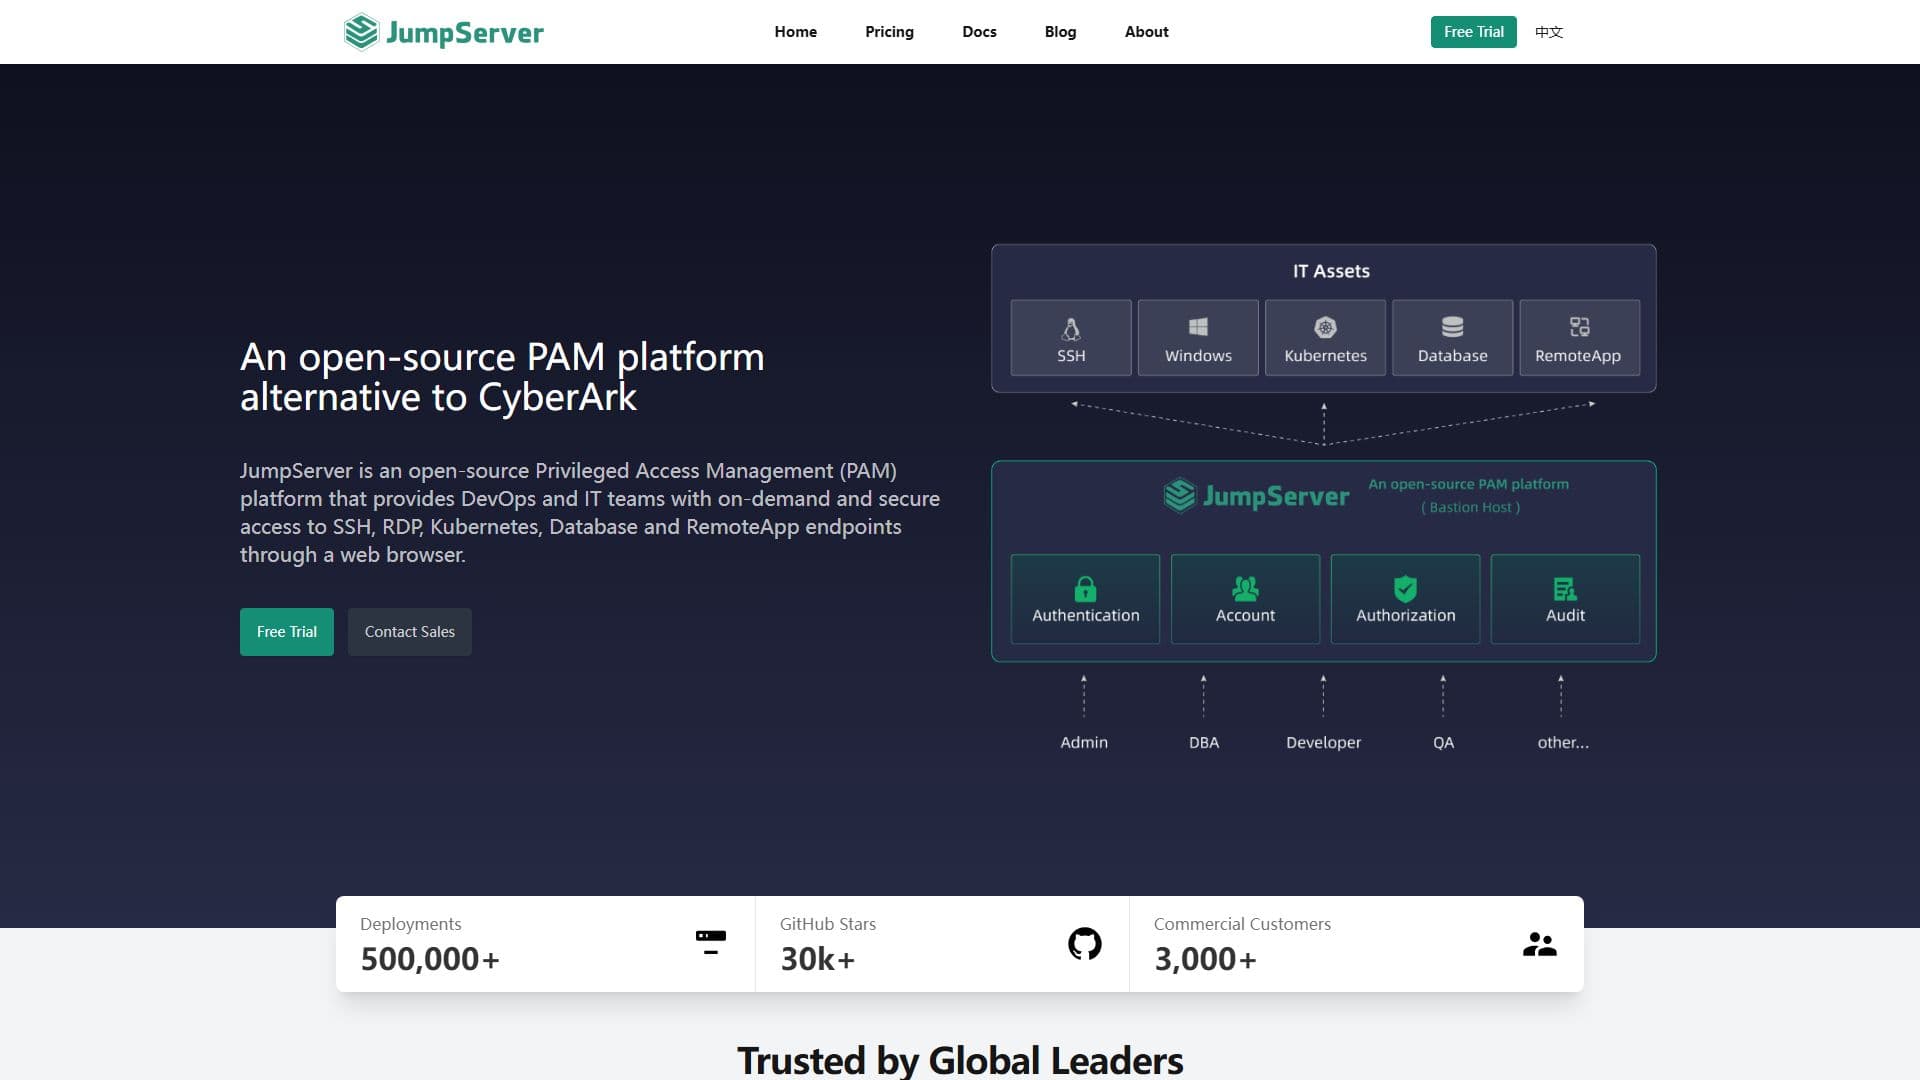Click the hero headline about CyberArk alternative

tap(502, 377)
